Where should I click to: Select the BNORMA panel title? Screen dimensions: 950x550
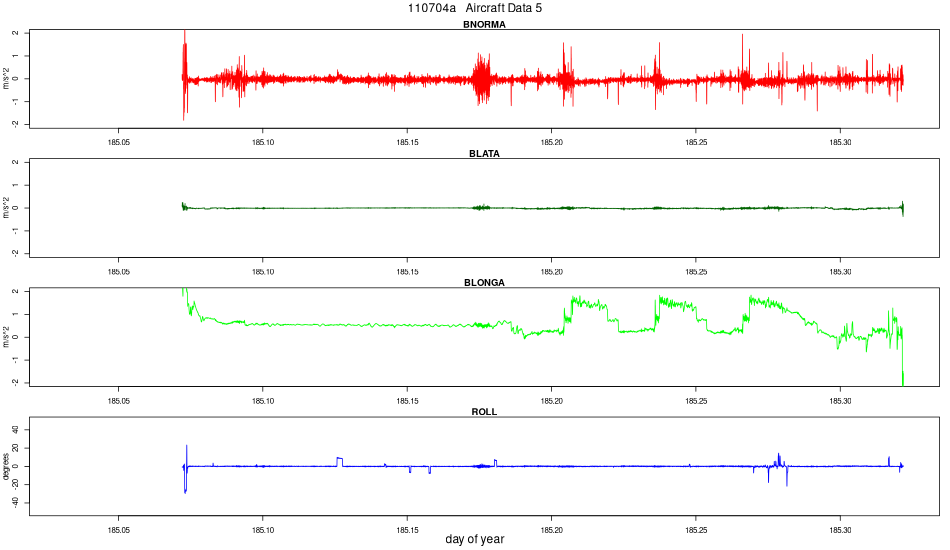[484, 24]
